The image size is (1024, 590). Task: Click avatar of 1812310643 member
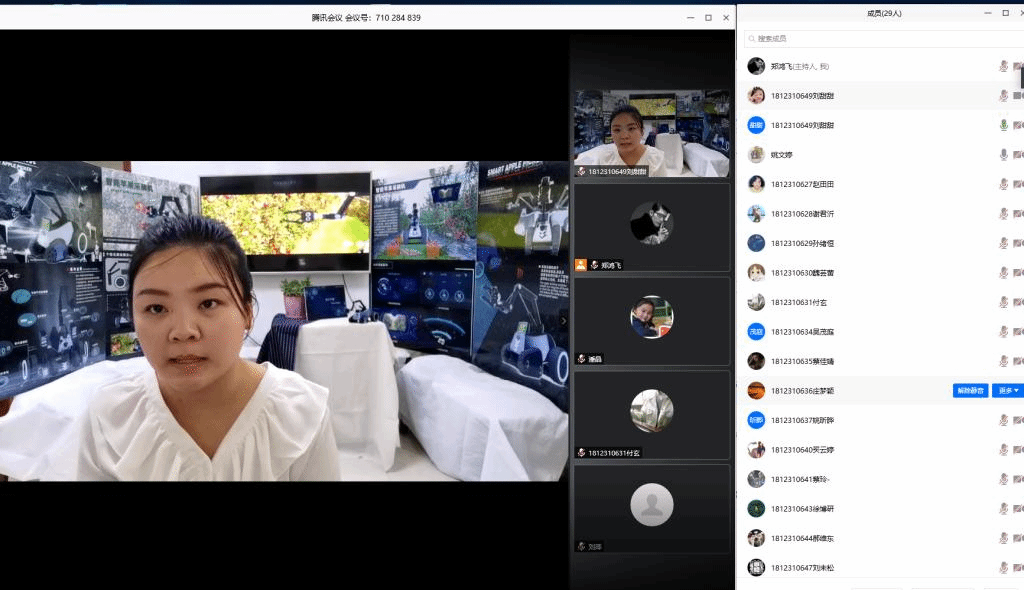click(756, 508)
